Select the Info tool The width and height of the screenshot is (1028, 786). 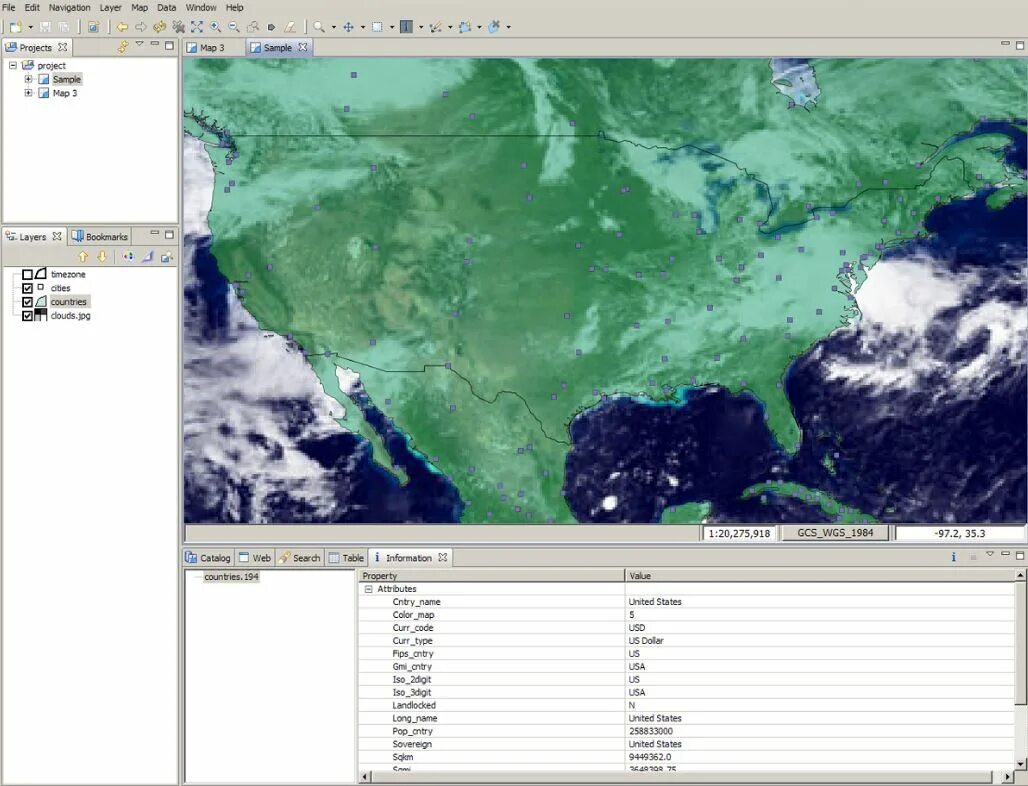click(x=406, y=27)
